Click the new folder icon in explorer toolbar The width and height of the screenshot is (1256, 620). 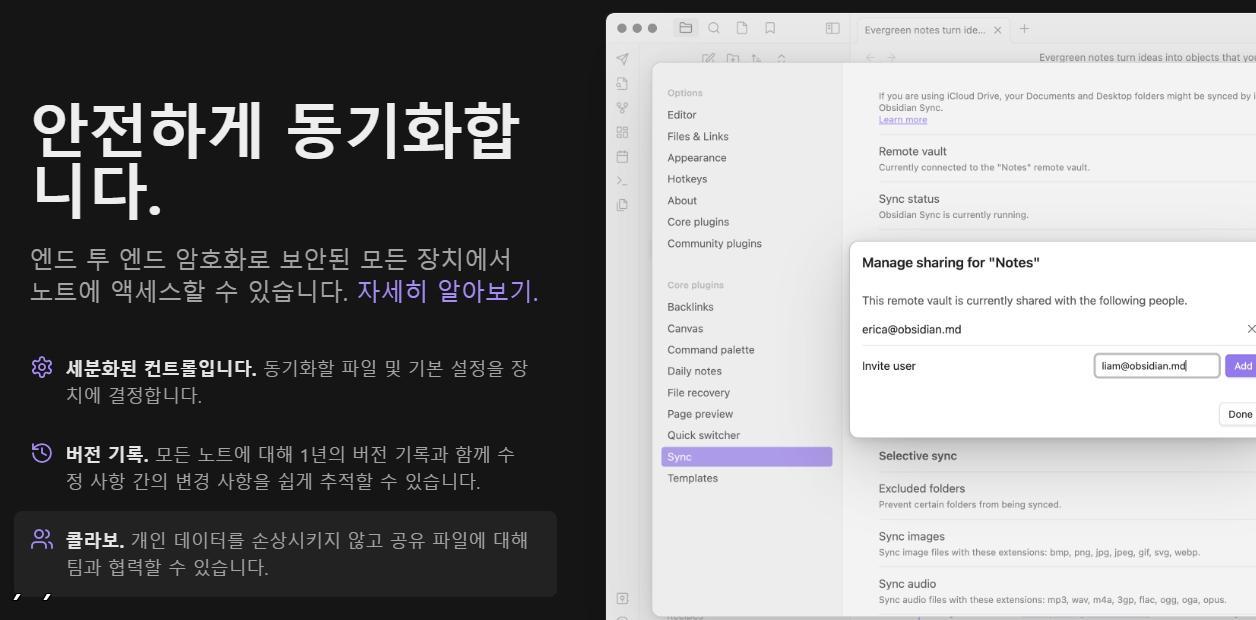(x=732, y=60)
